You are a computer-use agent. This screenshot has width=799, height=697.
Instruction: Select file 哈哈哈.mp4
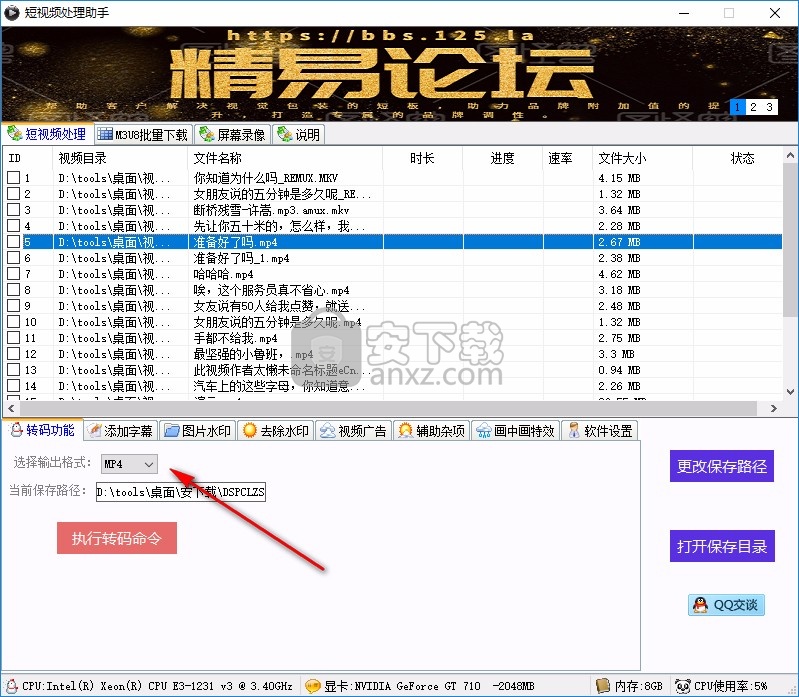[223, 274]
